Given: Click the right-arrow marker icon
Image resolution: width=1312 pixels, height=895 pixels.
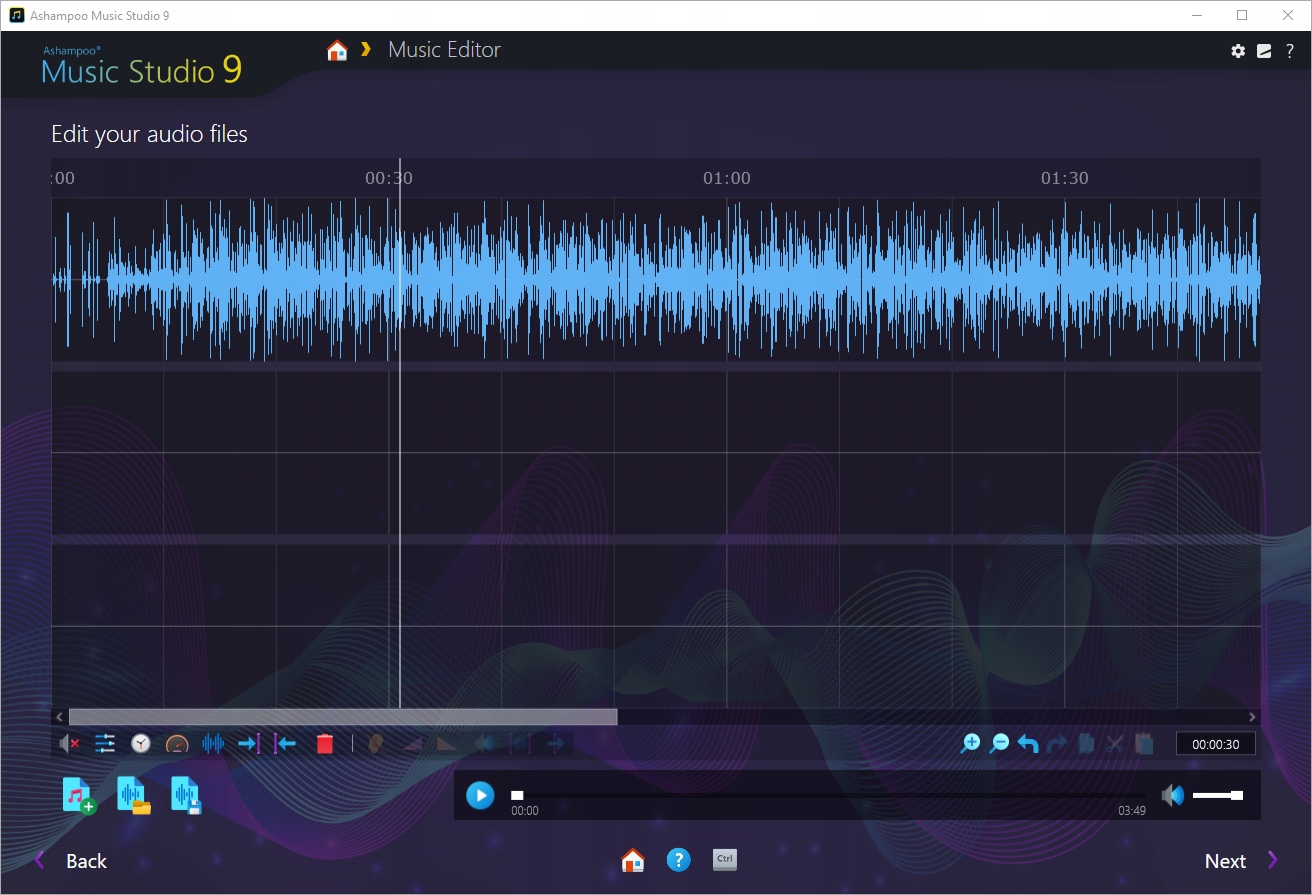Looking at the screenshot, I should 249,744.
